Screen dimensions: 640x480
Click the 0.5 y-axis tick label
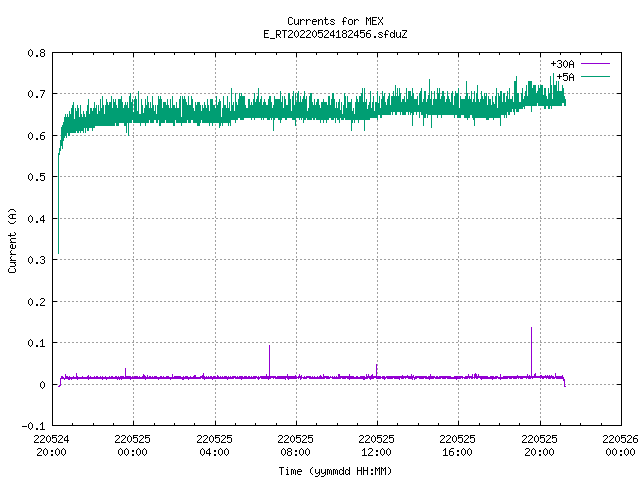coord(36,177)
